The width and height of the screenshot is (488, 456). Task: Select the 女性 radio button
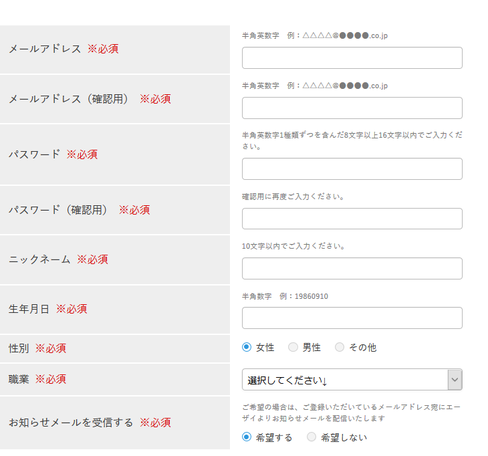point(247,347)
